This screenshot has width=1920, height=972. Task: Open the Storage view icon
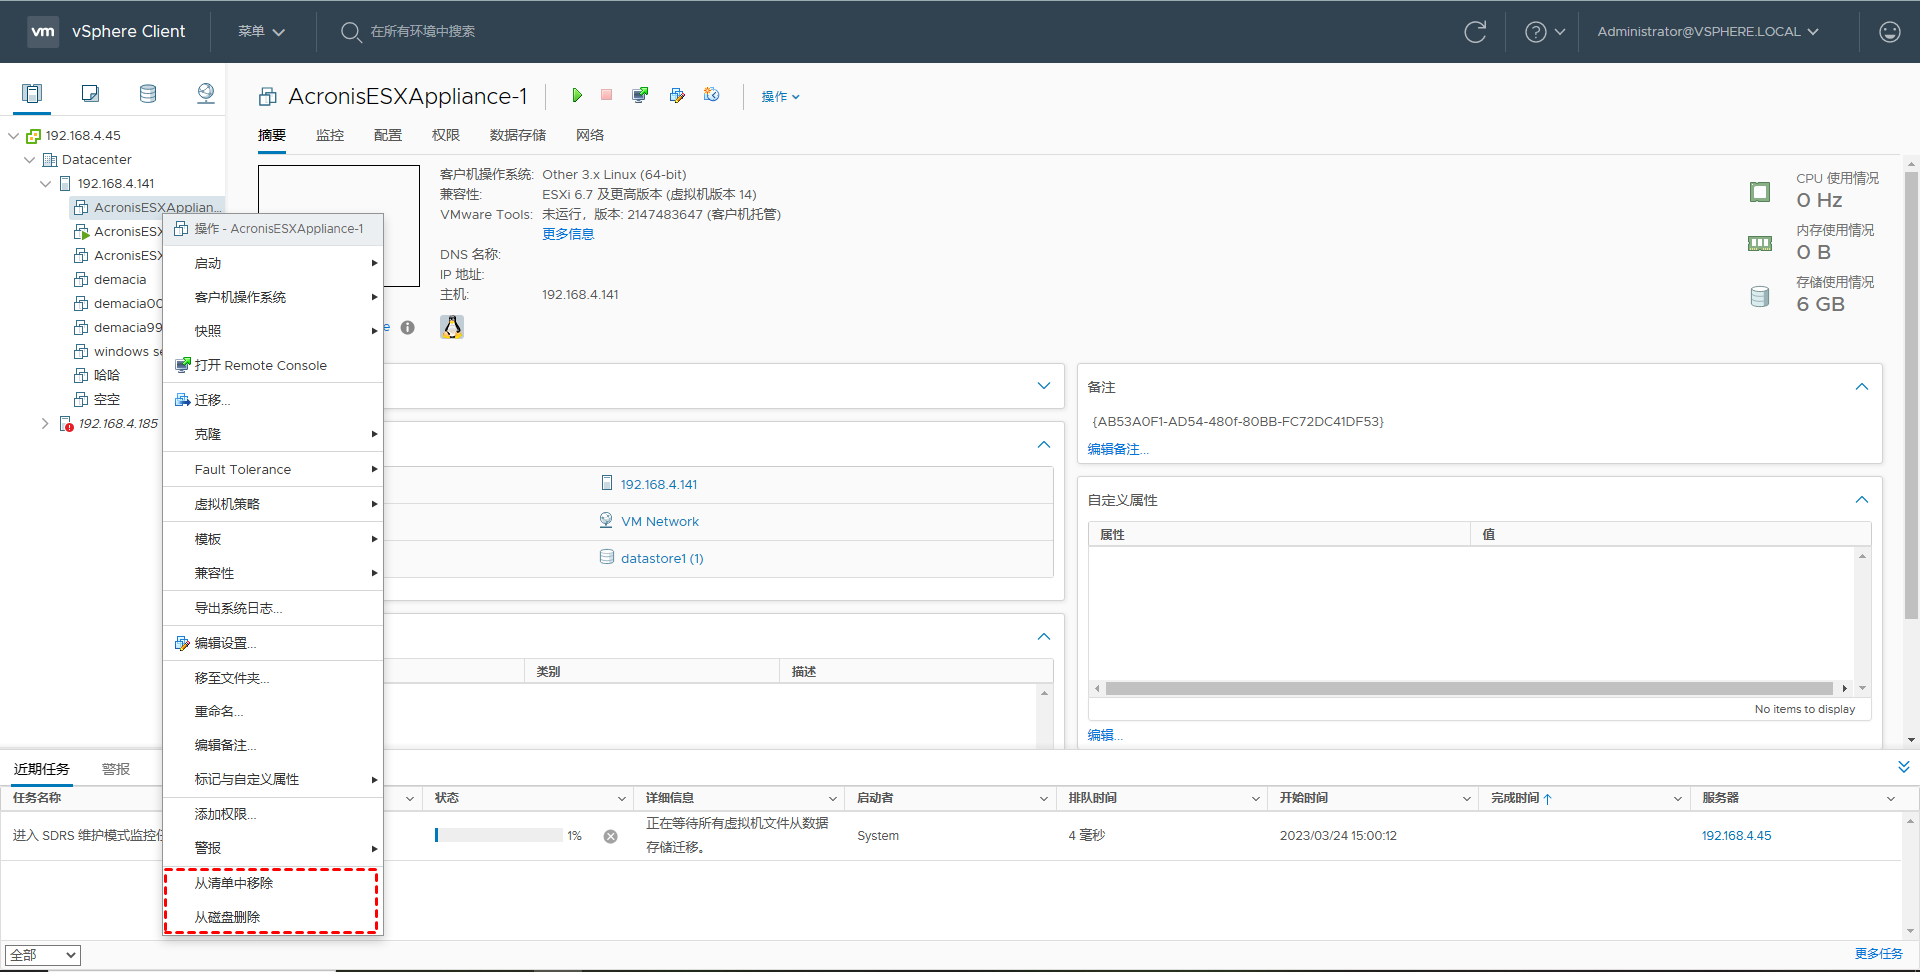tap(148, 93)
